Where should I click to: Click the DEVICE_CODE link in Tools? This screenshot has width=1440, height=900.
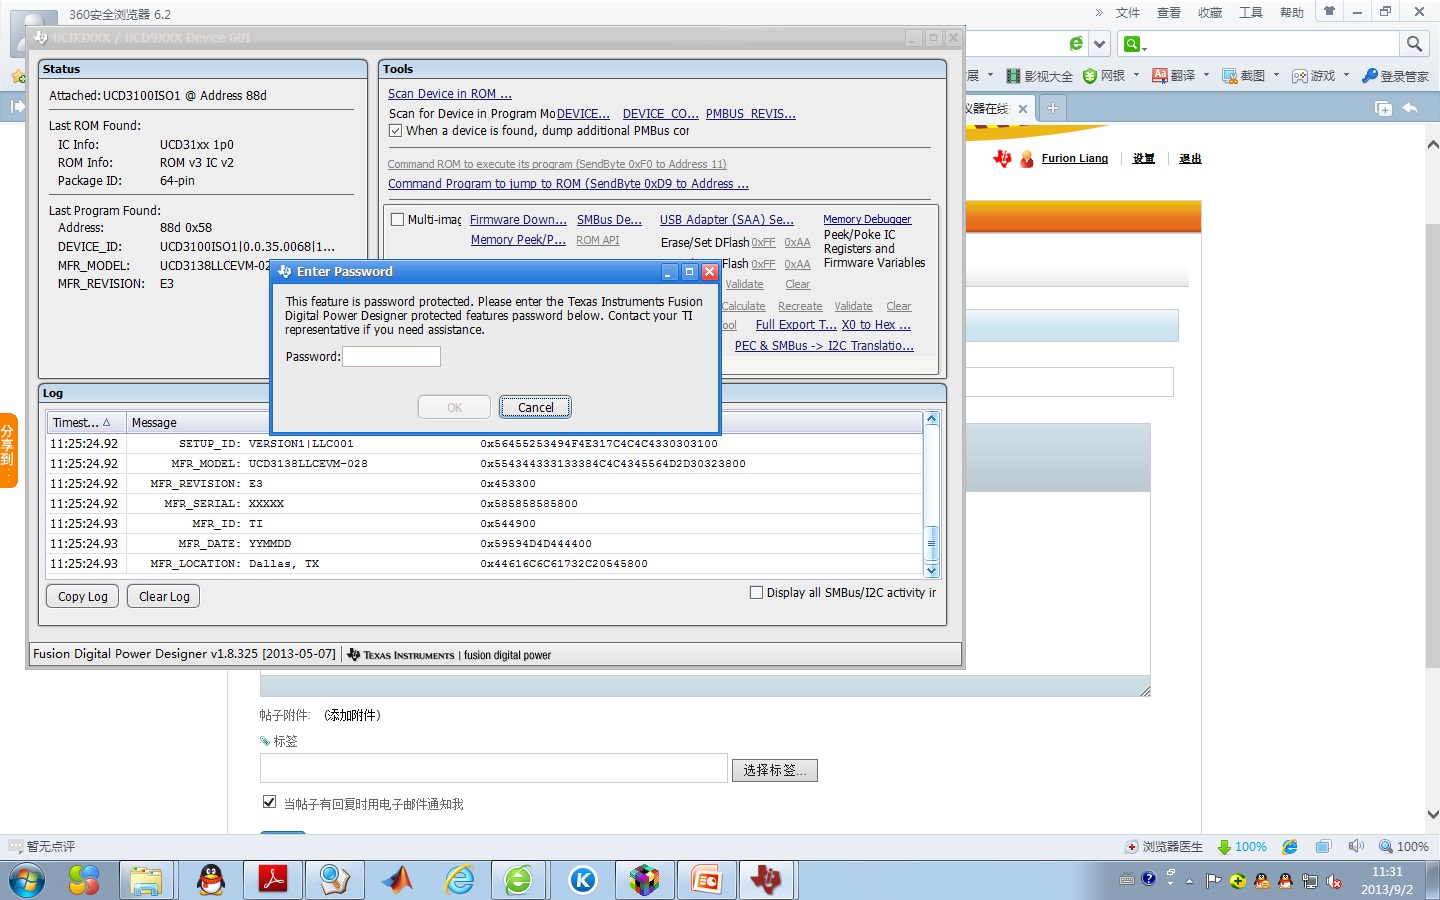(661, 114)
